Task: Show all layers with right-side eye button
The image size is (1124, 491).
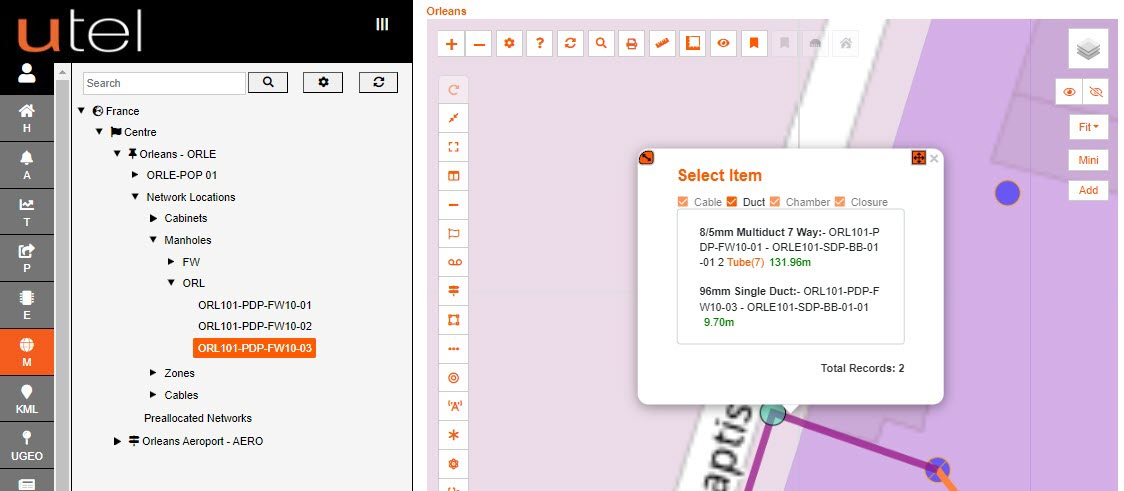Action: (1069, 92)
